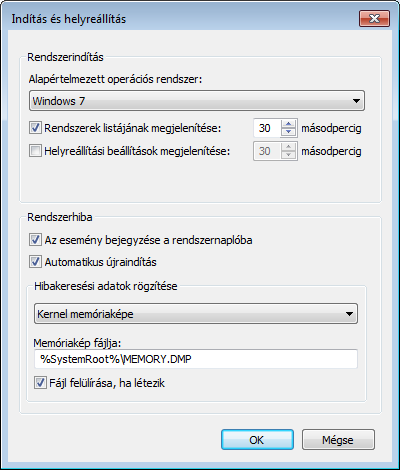Click the recovery options seconds field
Screen dimensions: 400x470
[x=267, y=151]
